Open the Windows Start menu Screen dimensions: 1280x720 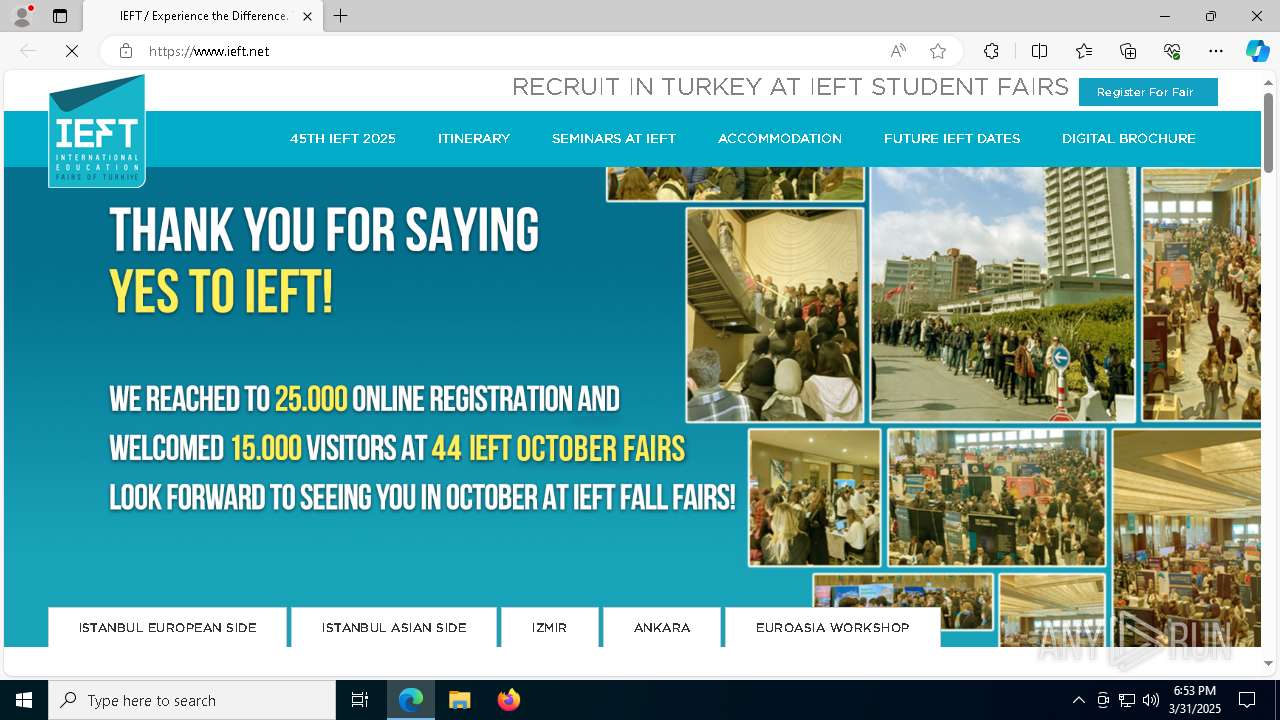(x=24, y=700)
